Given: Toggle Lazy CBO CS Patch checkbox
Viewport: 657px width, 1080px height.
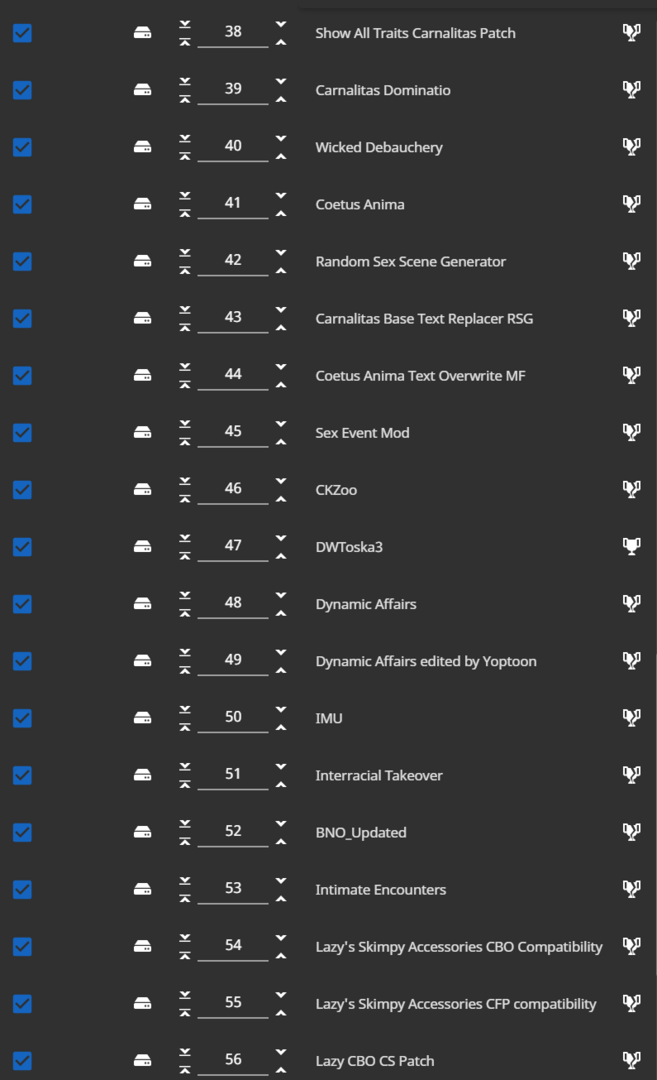Looking at the screenshot, I should pyautogui.click(x=22, y=1061).
